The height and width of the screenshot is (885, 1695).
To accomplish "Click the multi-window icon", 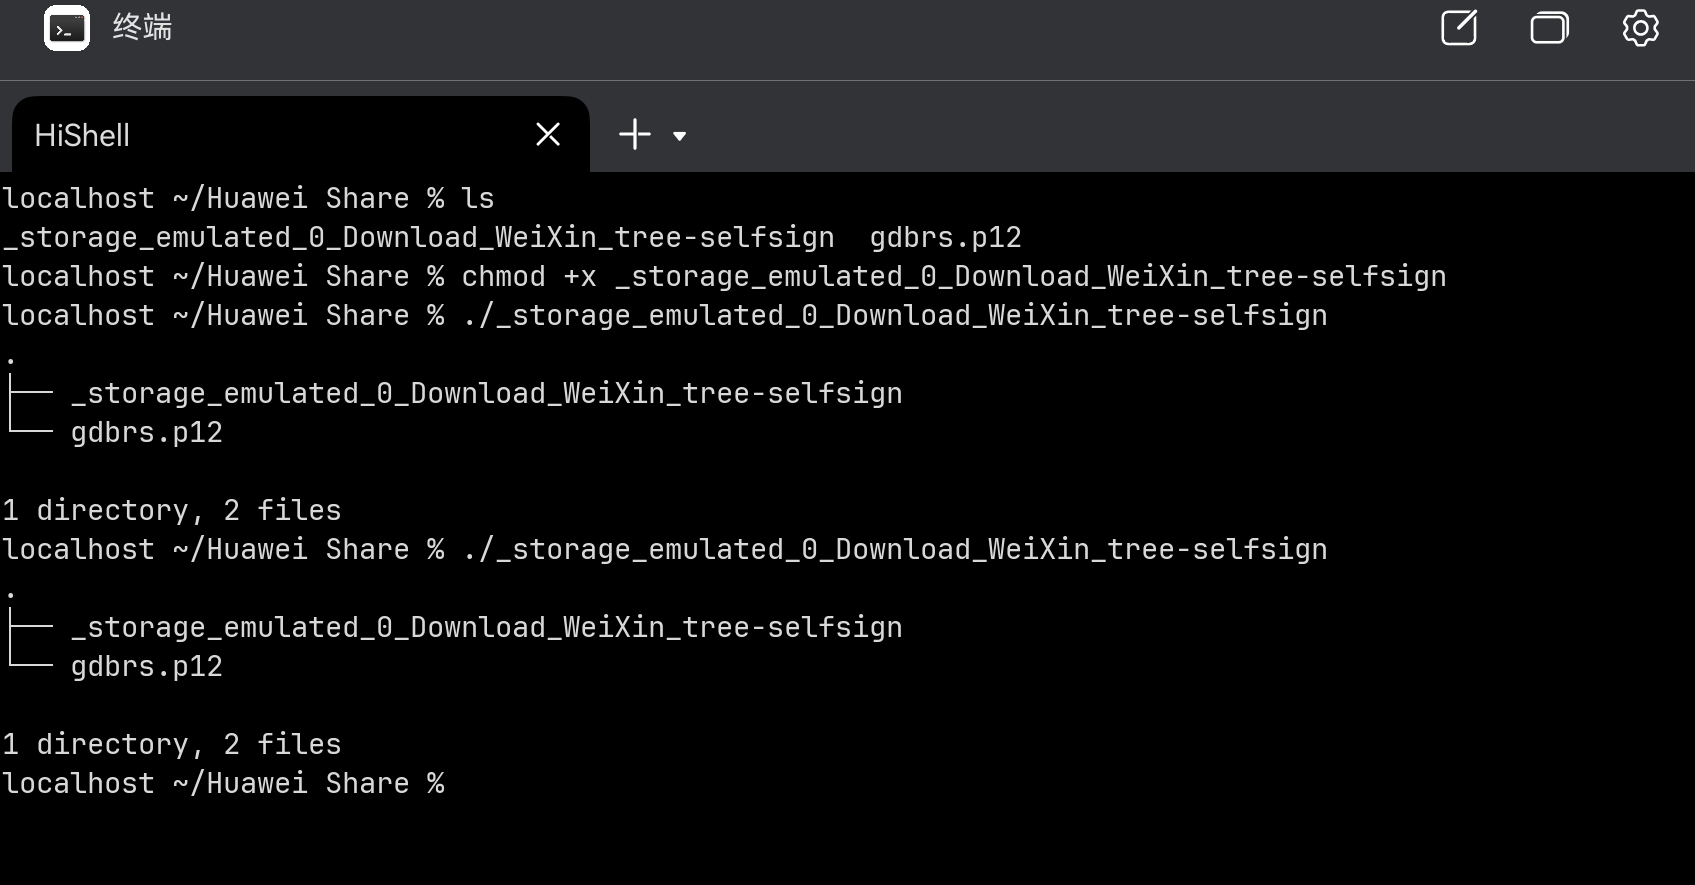I will click(x=1549, y=27).
